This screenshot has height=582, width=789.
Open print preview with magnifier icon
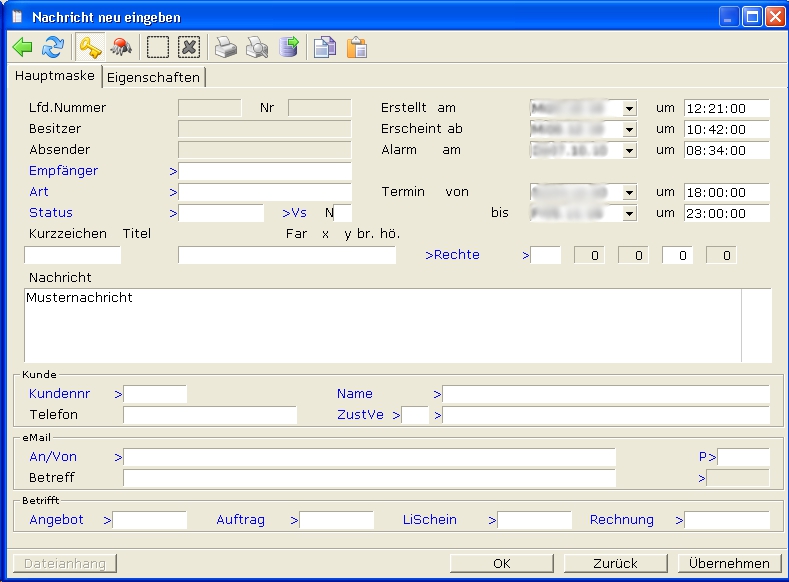point(257,48)
